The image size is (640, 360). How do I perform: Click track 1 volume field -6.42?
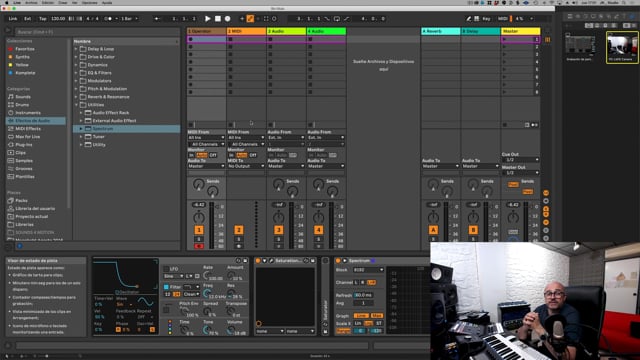click(199, 204)
